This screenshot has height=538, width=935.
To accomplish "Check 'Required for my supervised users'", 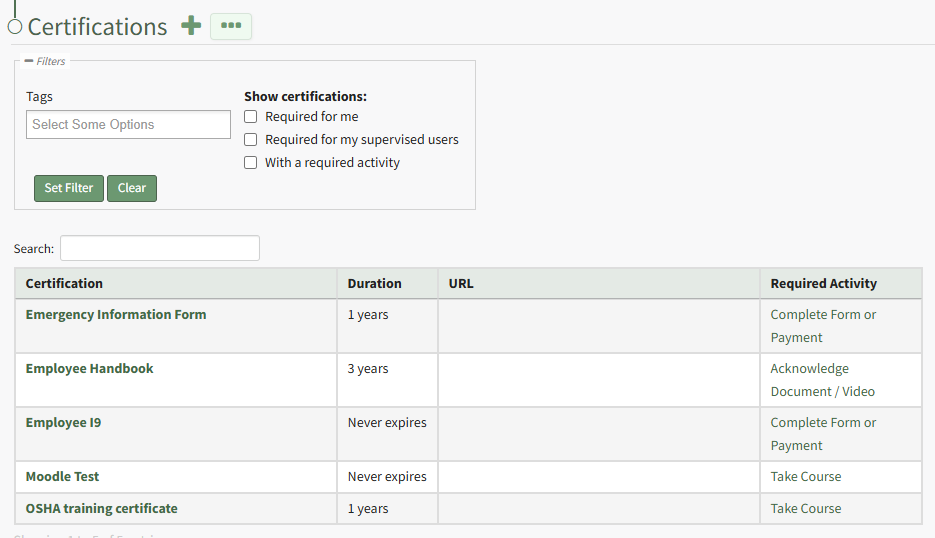I will pyautogui.click(x=251, y=140).
